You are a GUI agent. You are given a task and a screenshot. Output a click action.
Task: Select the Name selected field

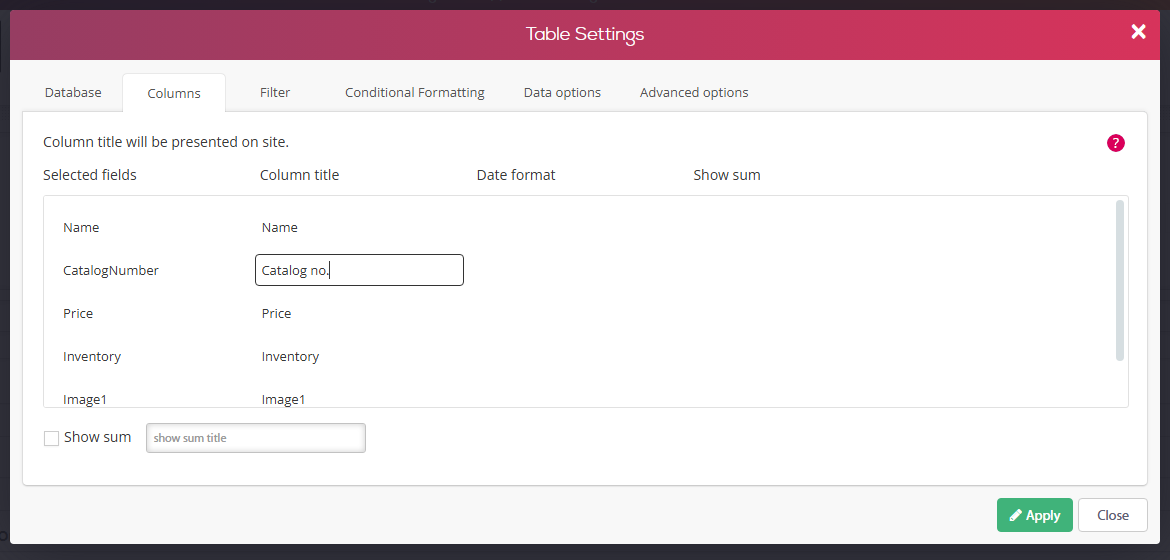click(81, 228)
